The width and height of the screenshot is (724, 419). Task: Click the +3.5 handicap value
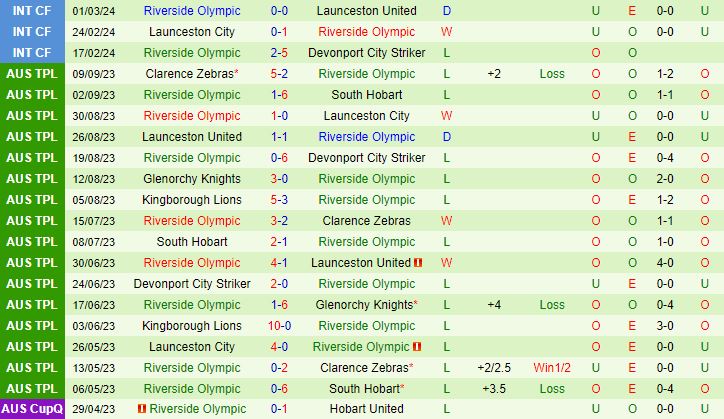494,389
